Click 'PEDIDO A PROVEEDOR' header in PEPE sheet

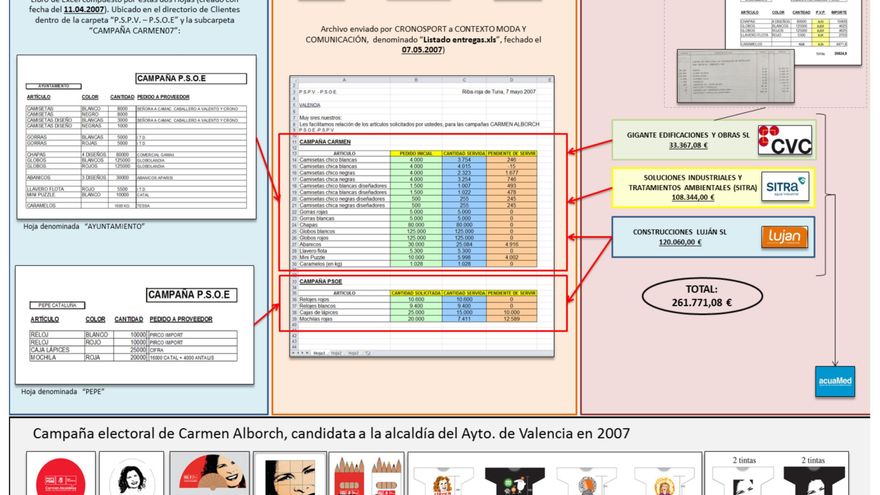(x=181, y=319)
